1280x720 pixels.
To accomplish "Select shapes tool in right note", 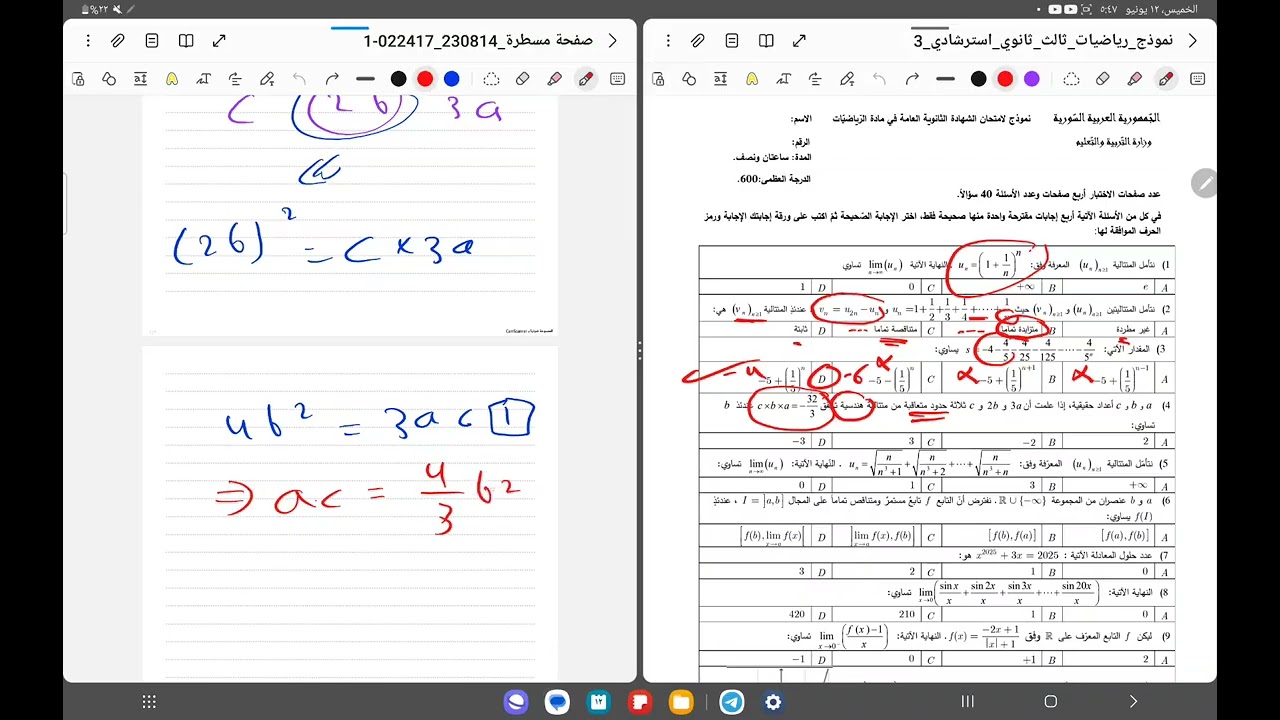I will click(689, 79).
